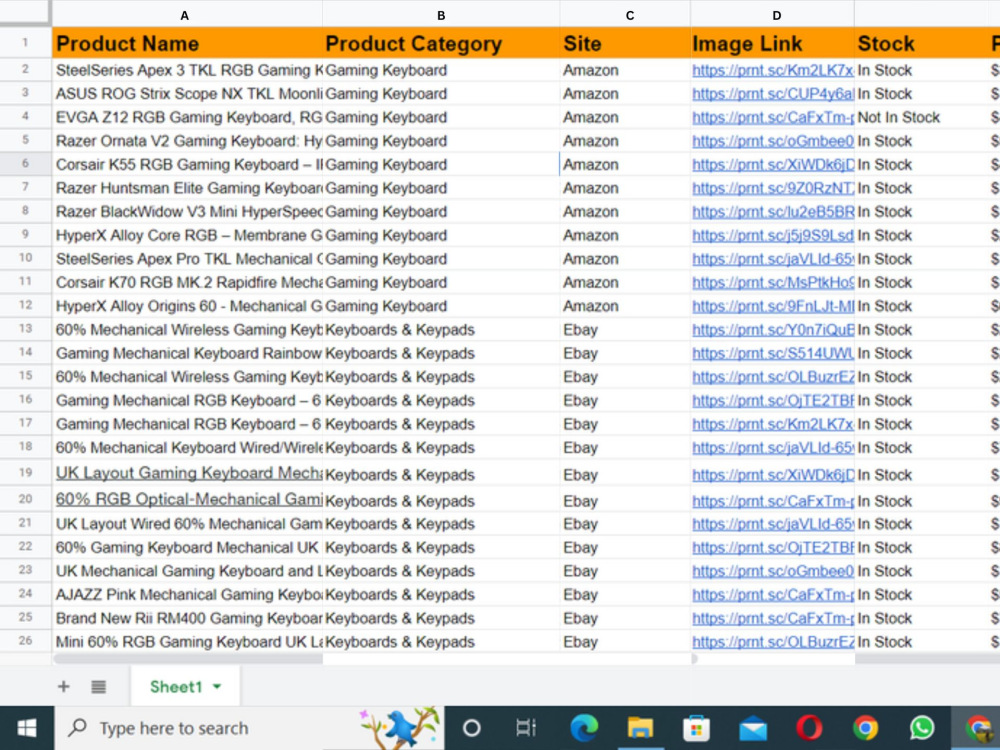Launch Opera browser from taskbar
The image size is (1000, 750).
[809, 728]
